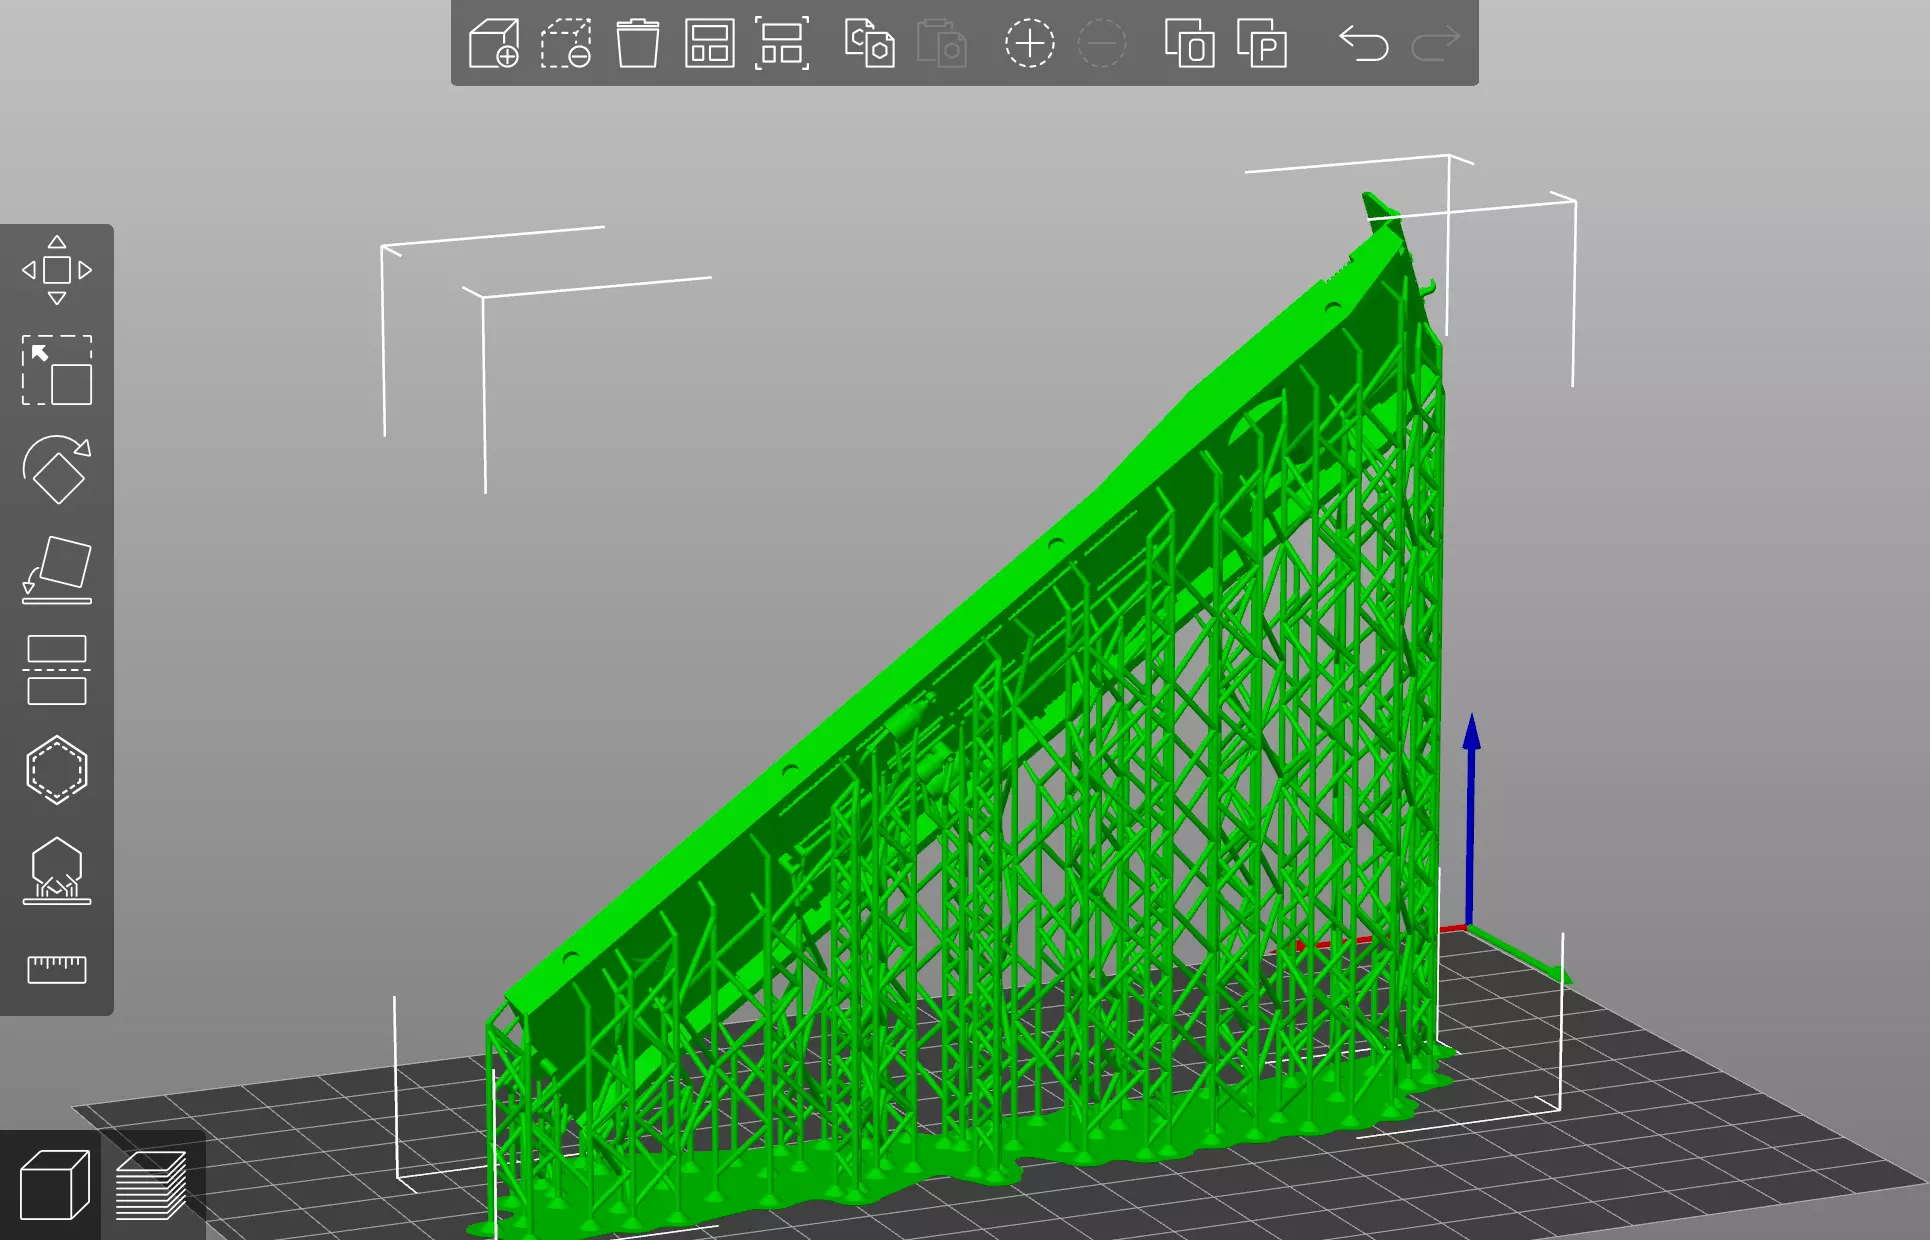Screen dimensions: 1930x1240
Task: Select the Measure ruler tool
Action: 57,968
